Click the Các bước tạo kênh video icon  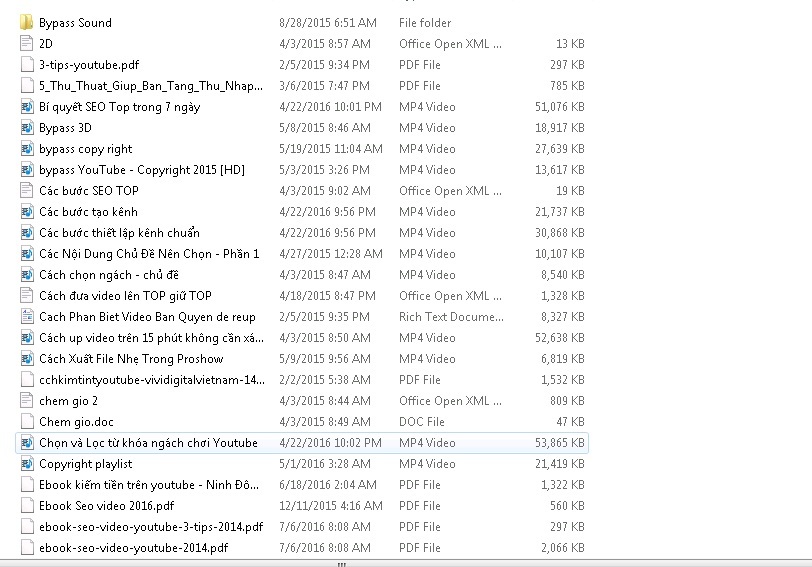click(x=26, y=211)
